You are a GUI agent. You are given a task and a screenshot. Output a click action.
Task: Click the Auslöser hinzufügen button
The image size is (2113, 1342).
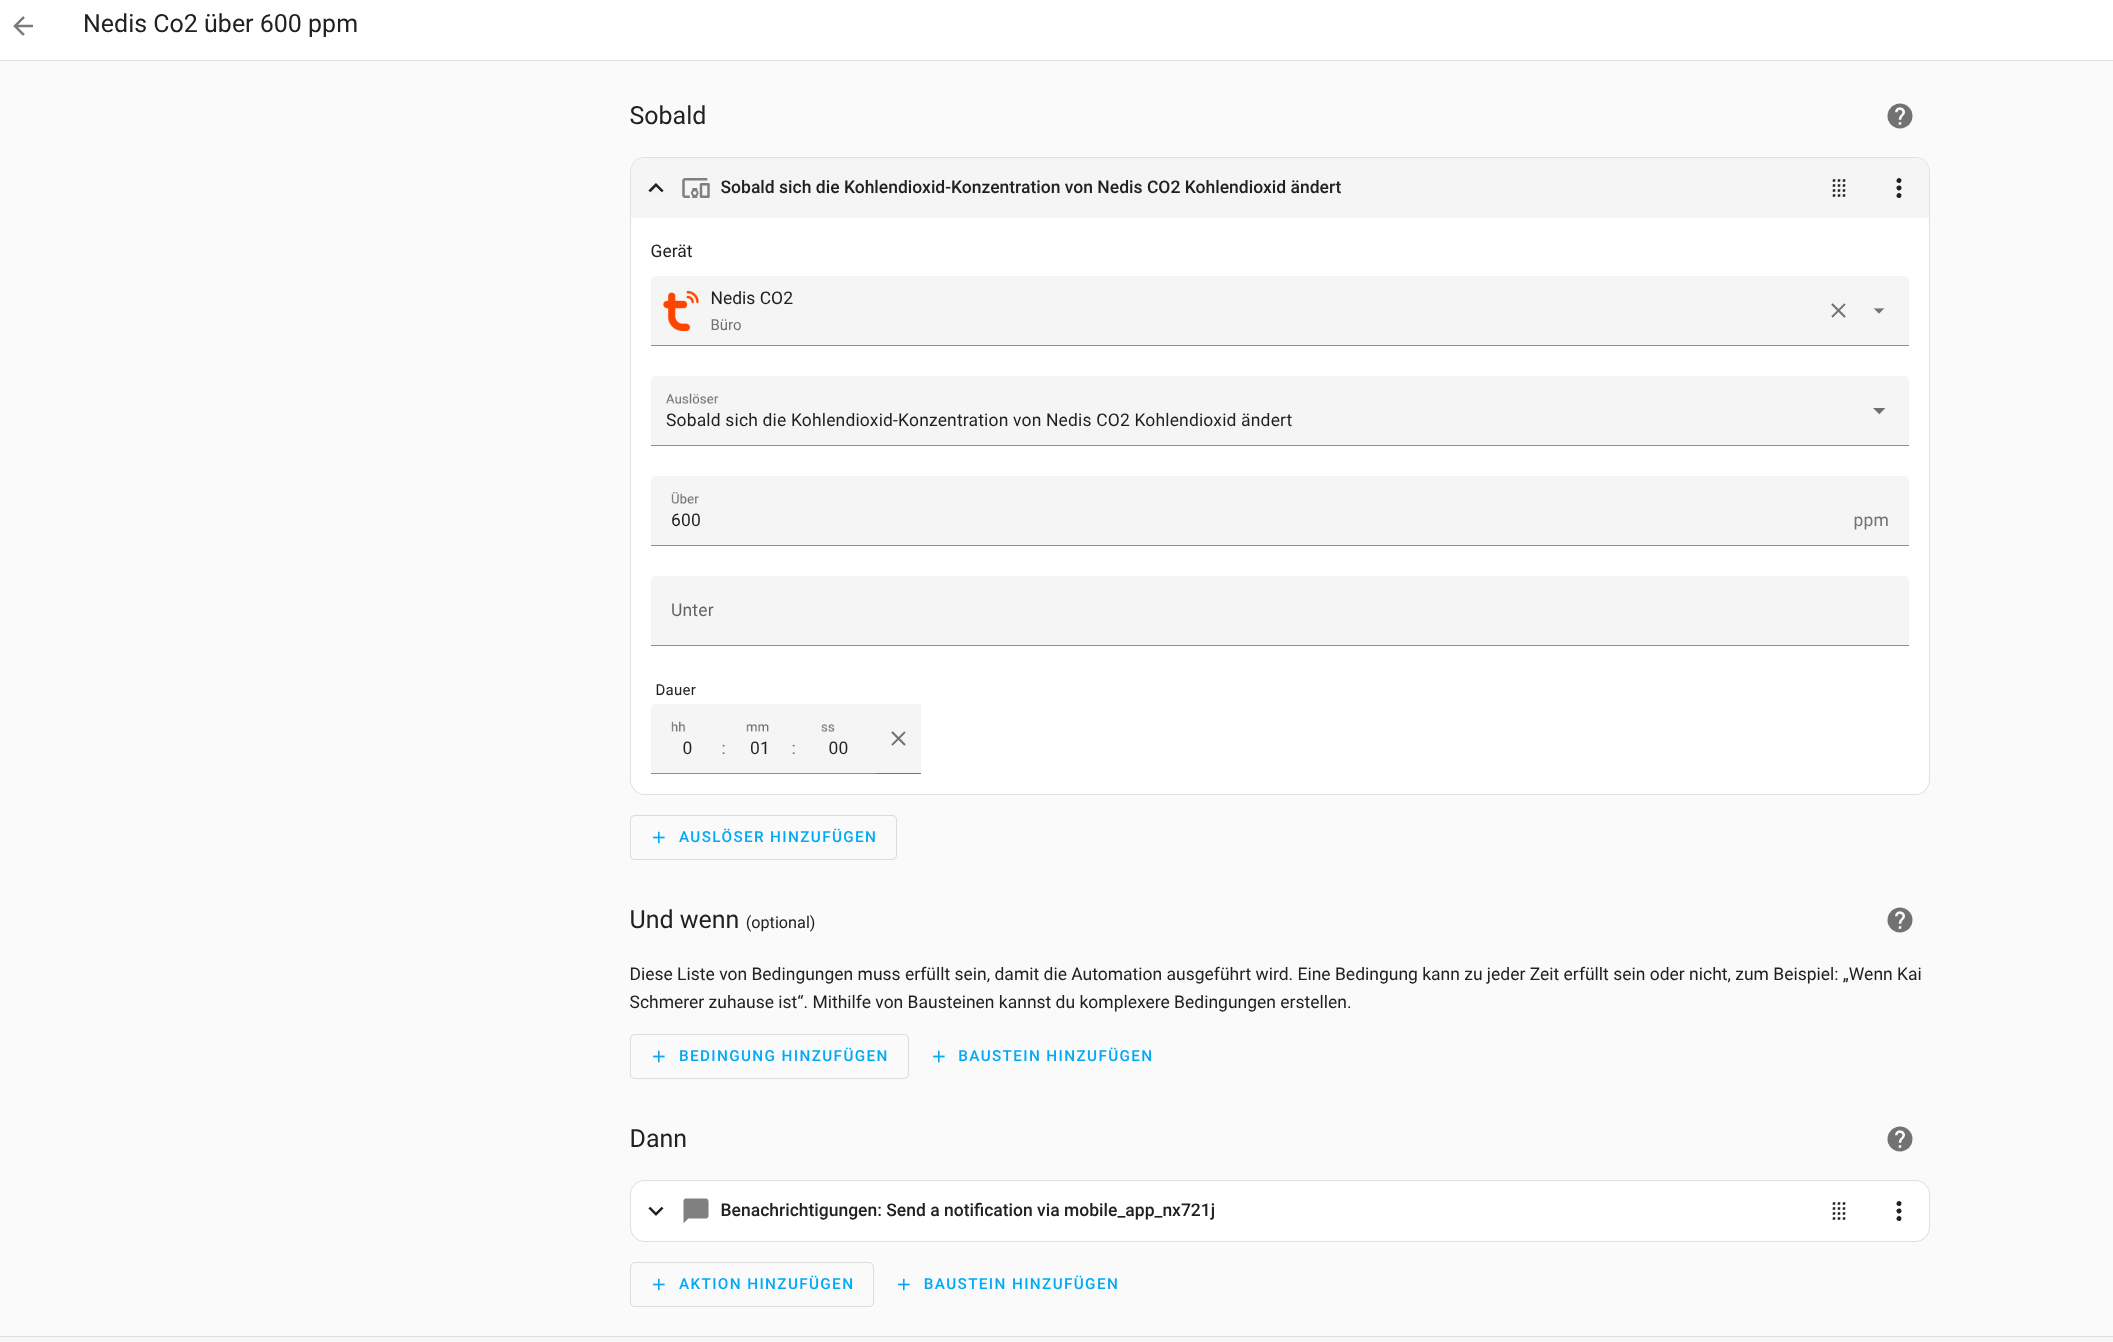coord(763,837)
